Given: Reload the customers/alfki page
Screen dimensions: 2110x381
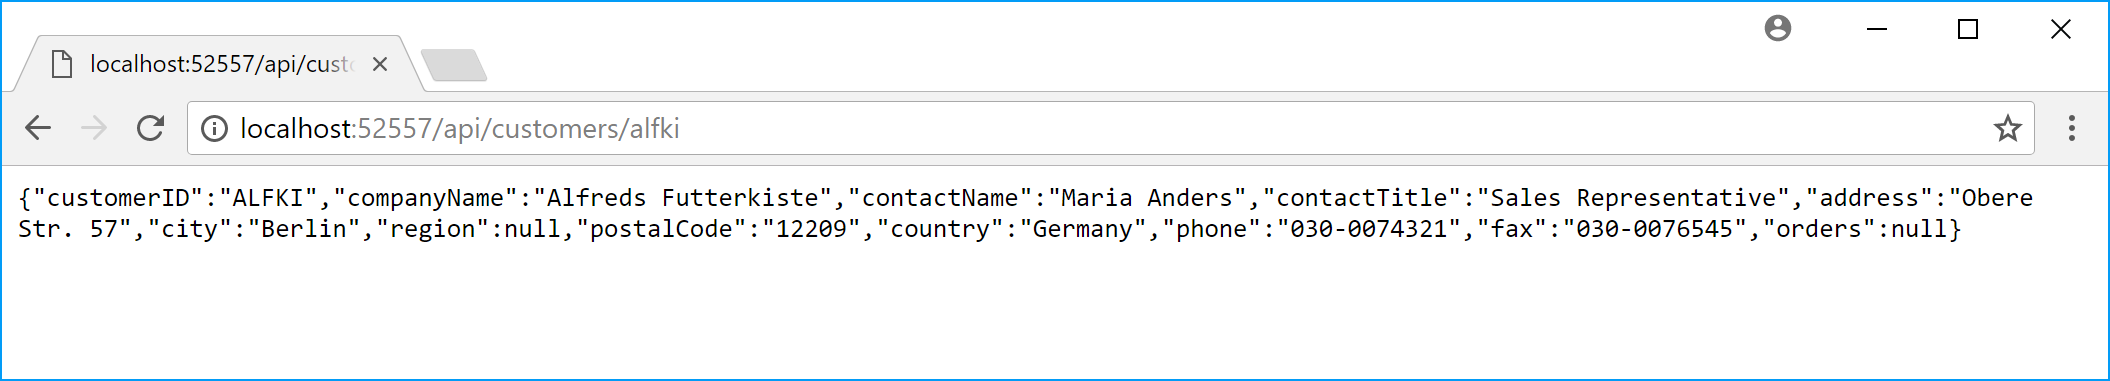Looking at the screenshot, I should 150,128.
